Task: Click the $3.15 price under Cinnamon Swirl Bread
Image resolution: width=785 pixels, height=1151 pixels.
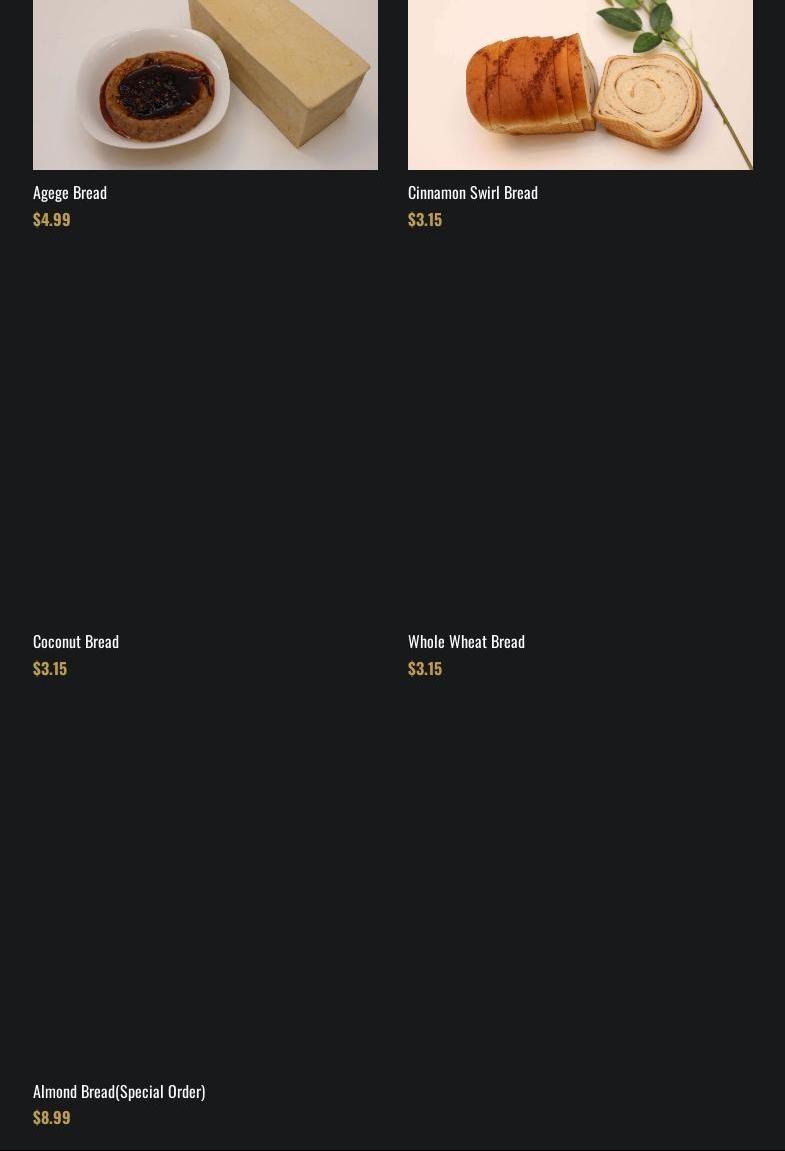Action: click(424, 219)
